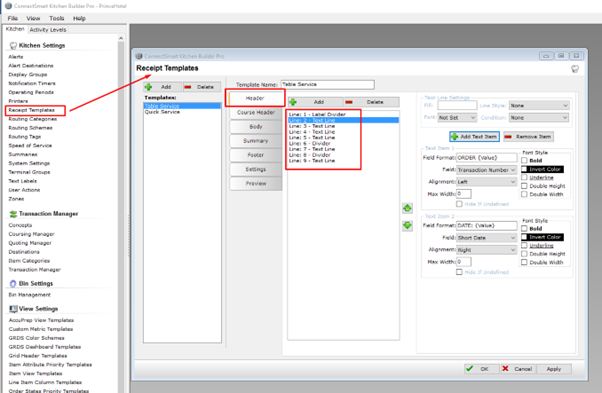Select the Summary section tab
This screenshot has height=393, width=602.
point(256,141)
